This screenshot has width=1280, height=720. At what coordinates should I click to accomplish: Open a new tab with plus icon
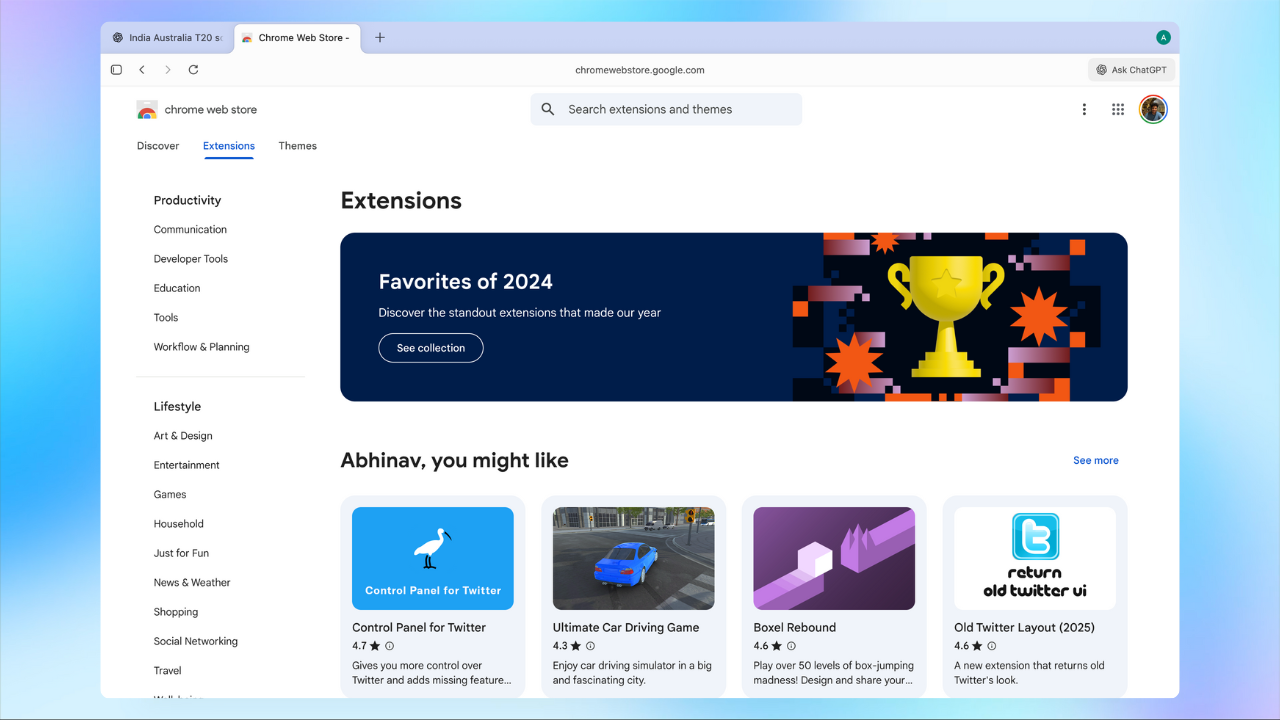pos(380,38)
